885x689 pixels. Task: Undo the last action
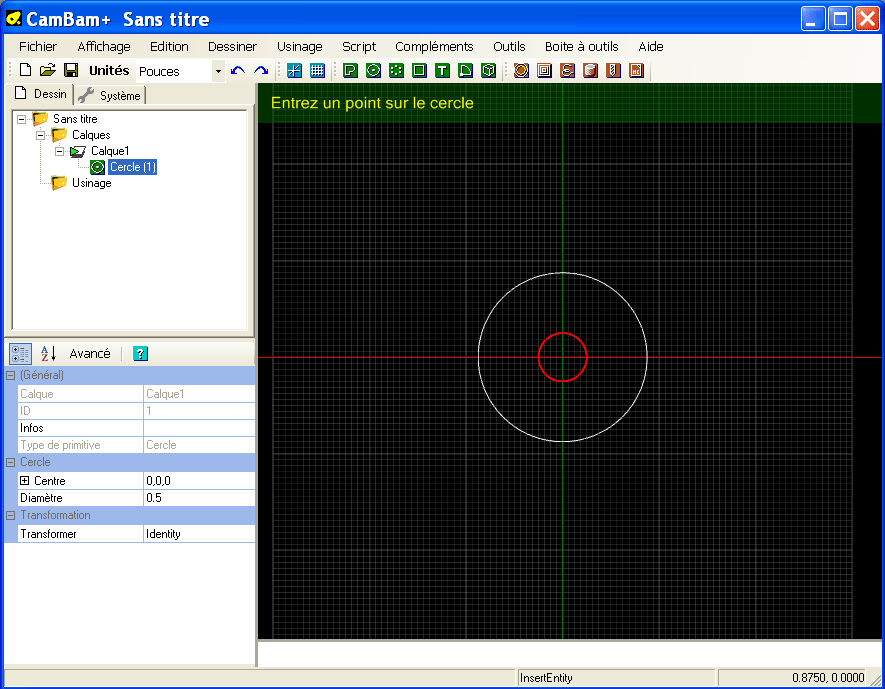coord(238,71)
